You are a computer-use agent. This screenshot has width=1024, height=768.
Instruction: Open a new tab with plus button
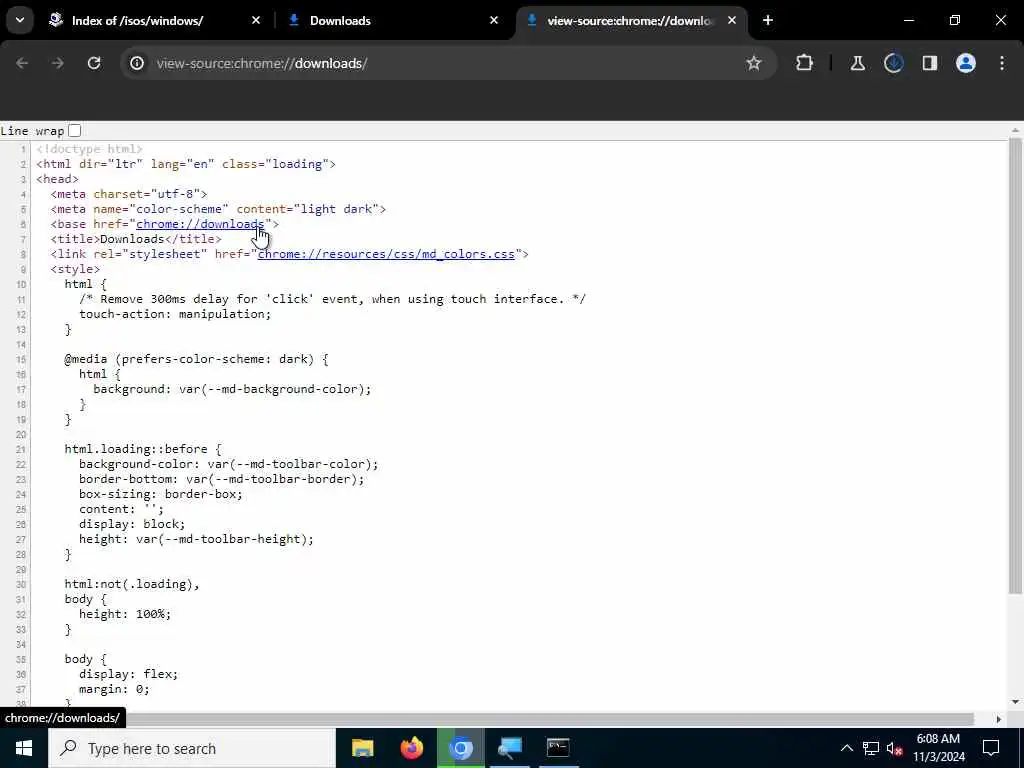(768, 20)
